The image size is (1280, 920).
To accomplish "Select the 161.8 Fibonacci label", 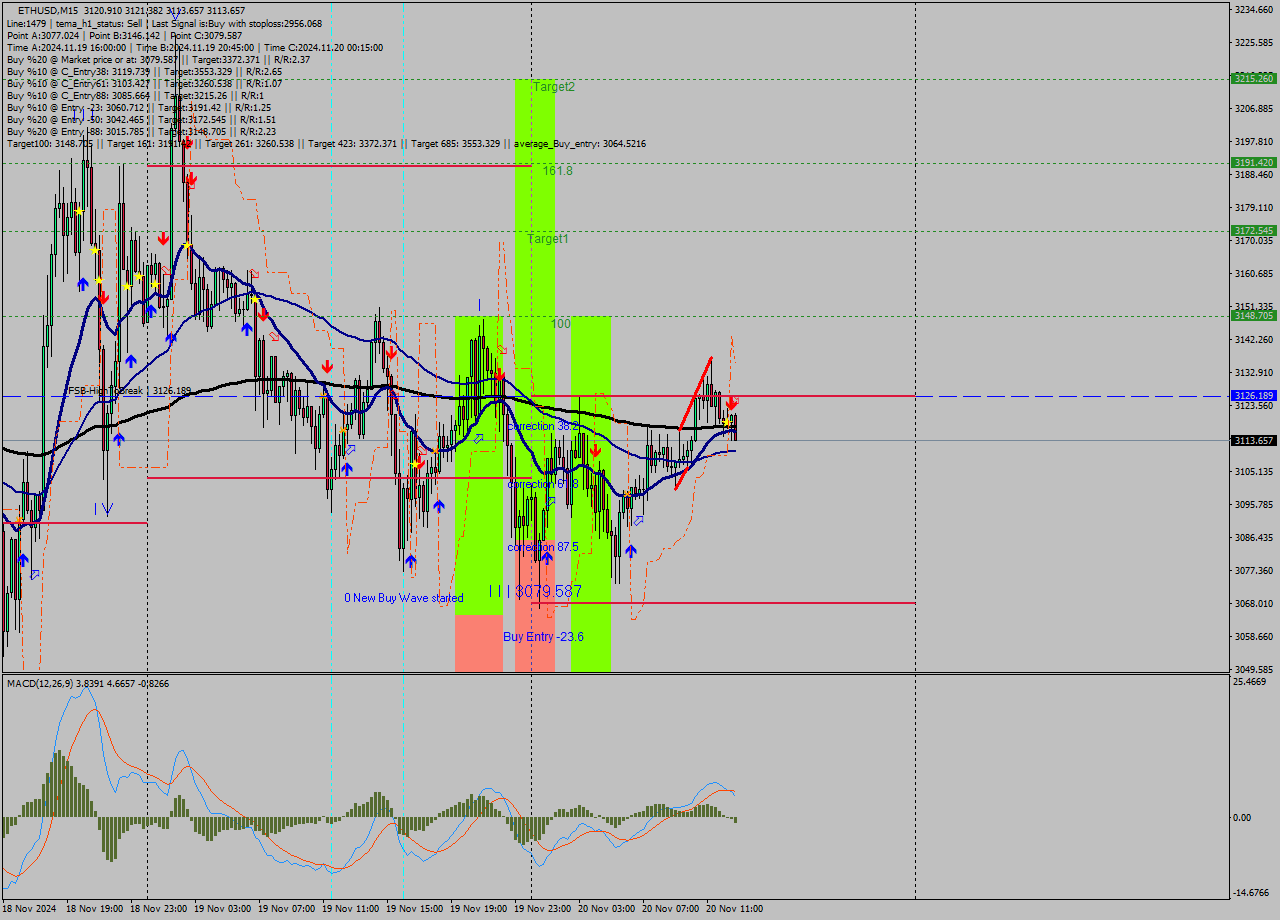I will (558, 171).
